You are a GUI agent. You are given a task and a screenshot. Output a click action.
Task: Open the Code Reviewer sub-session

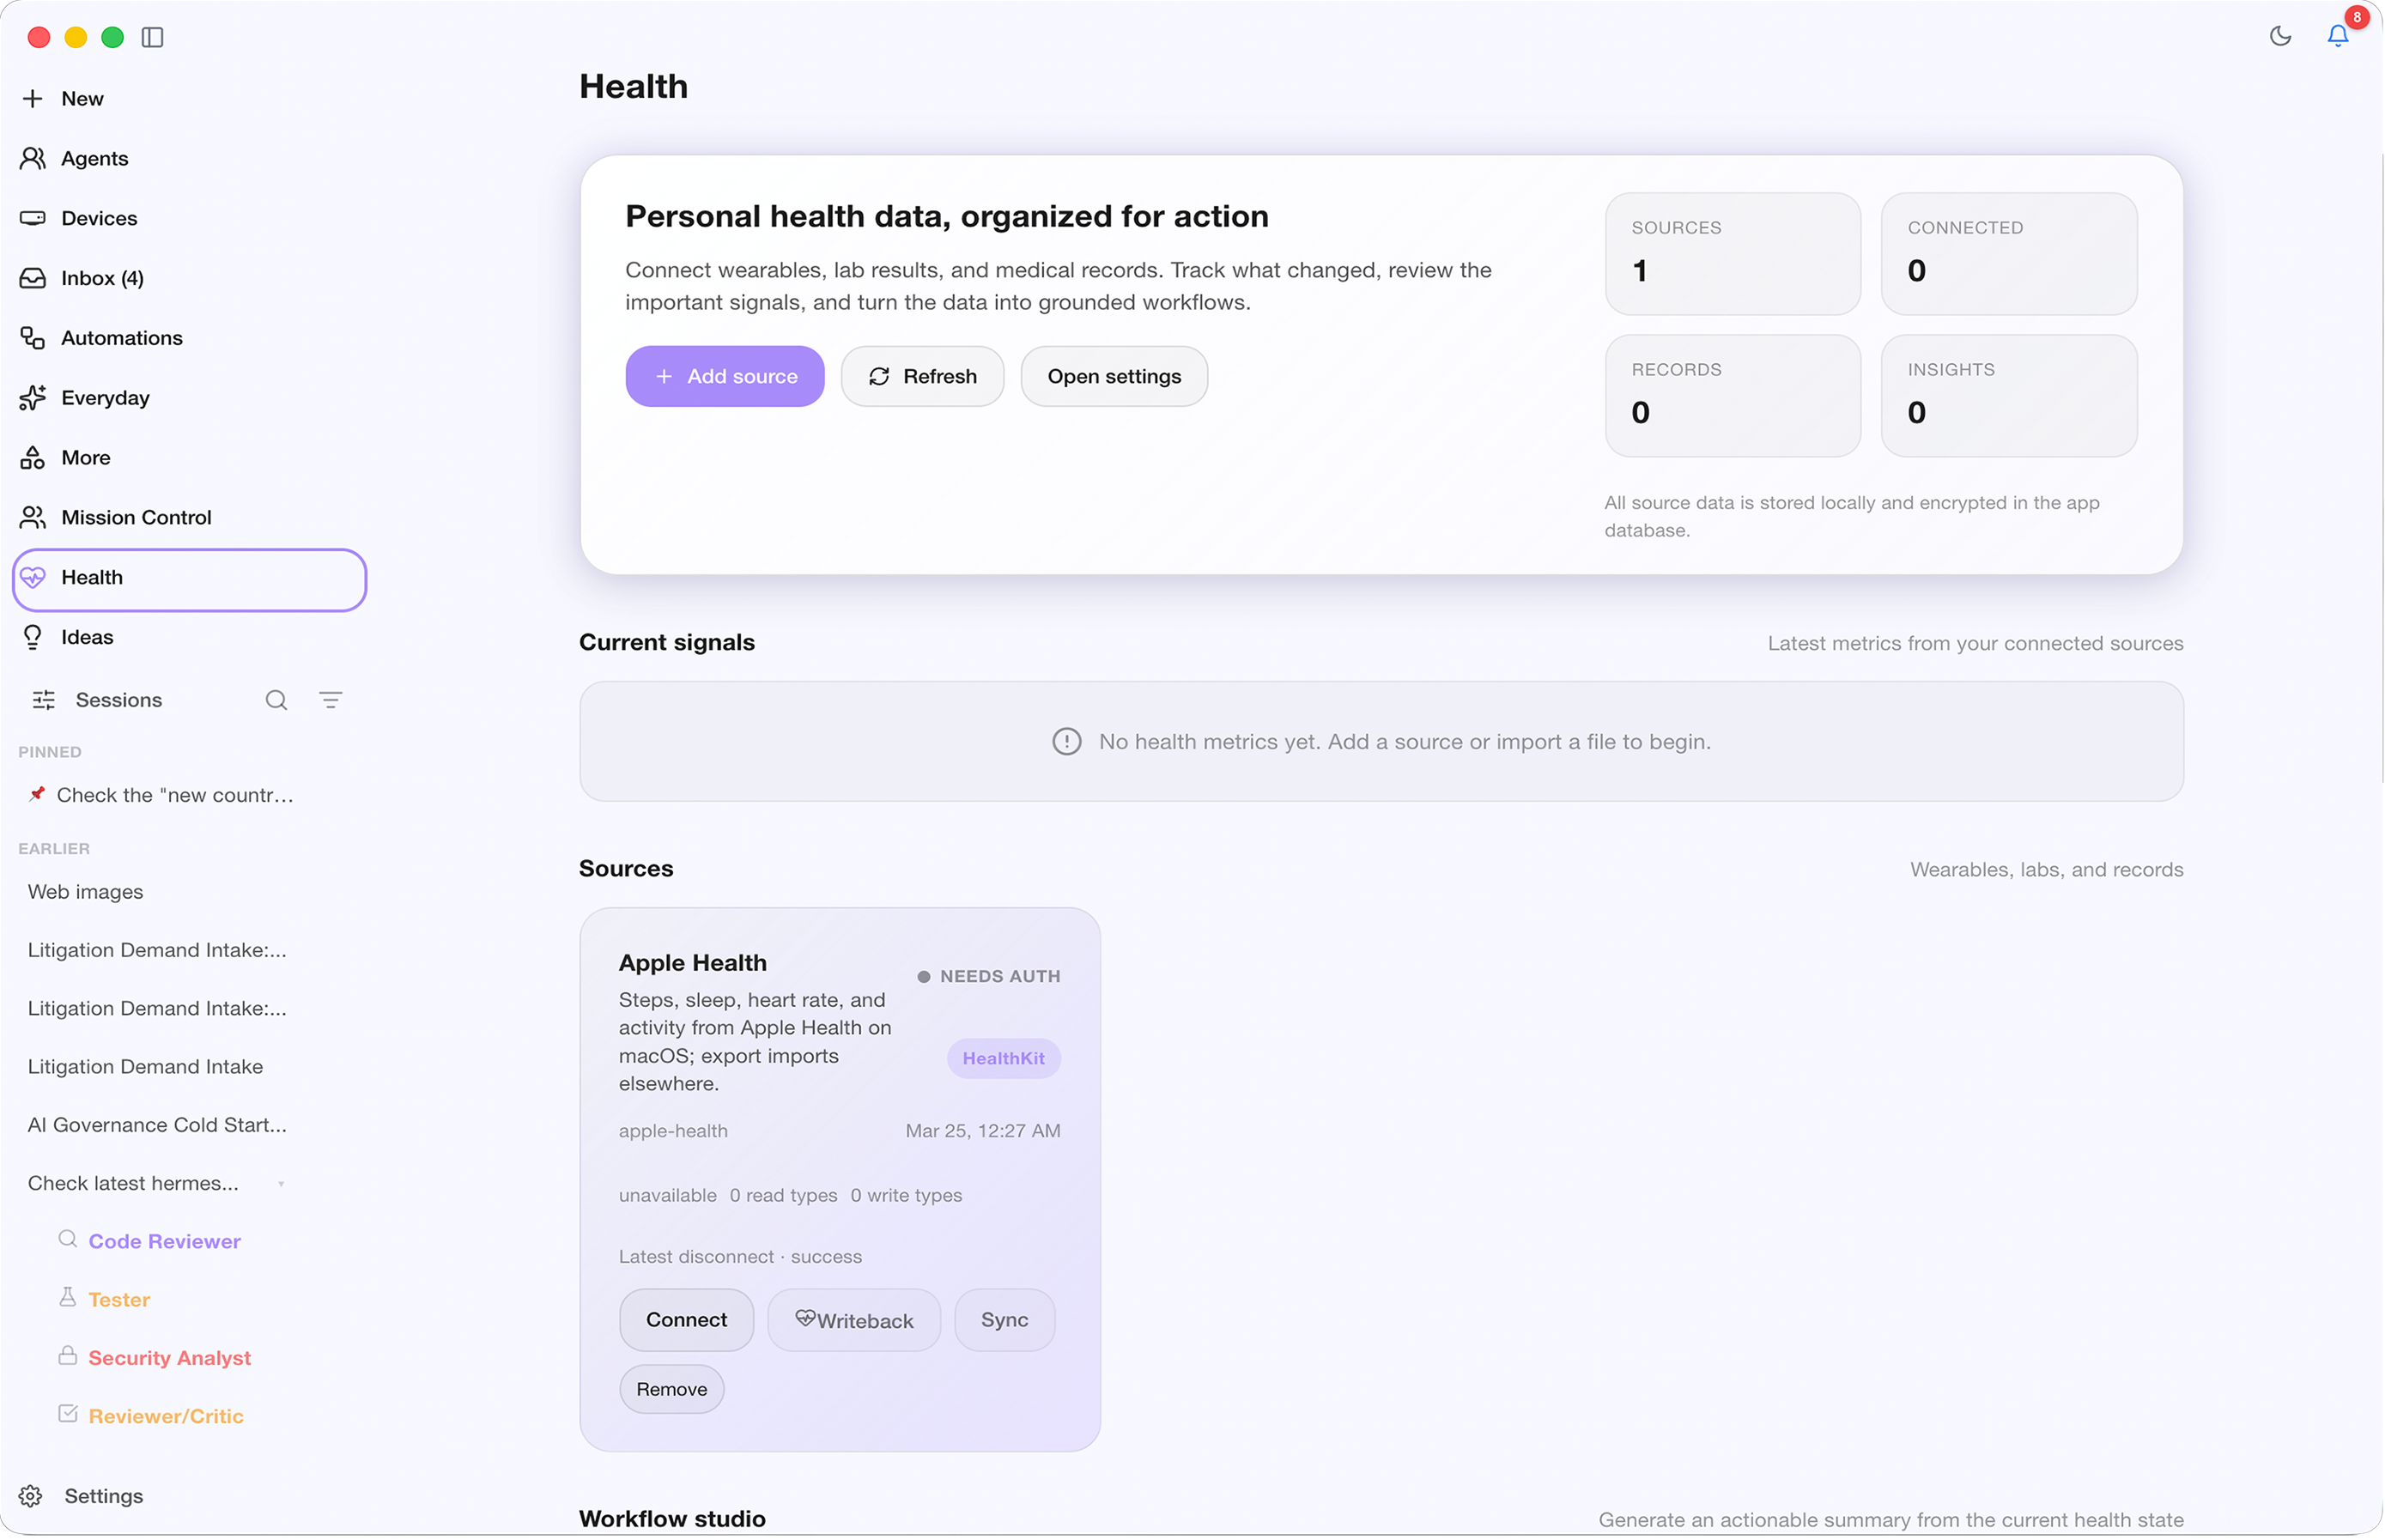[165, 1242]
